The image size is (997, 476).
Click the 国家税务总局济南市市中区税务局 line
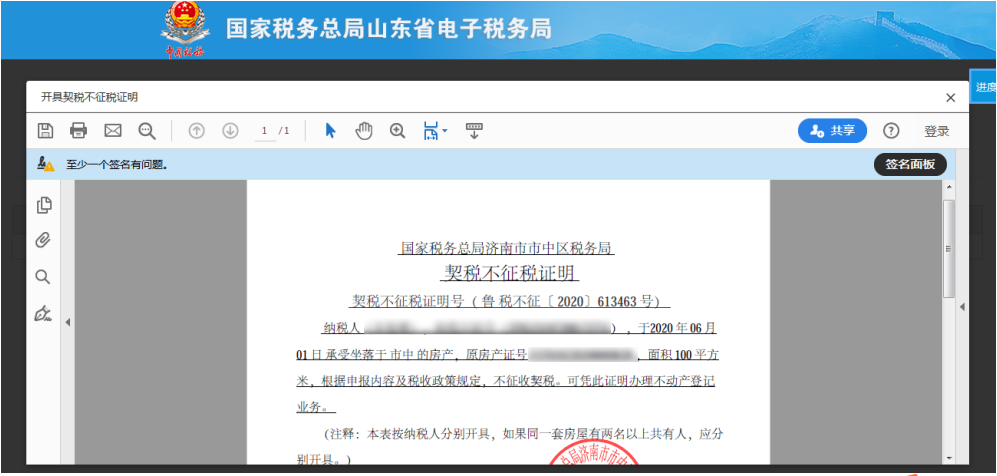click(x=506, y=248)
